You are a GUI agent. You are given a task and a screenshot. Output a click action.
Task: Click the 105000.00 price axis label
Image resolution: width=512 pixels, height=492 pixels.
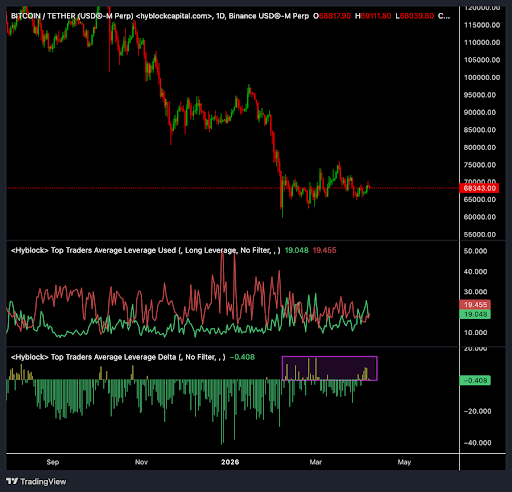[x=482, y=60]
